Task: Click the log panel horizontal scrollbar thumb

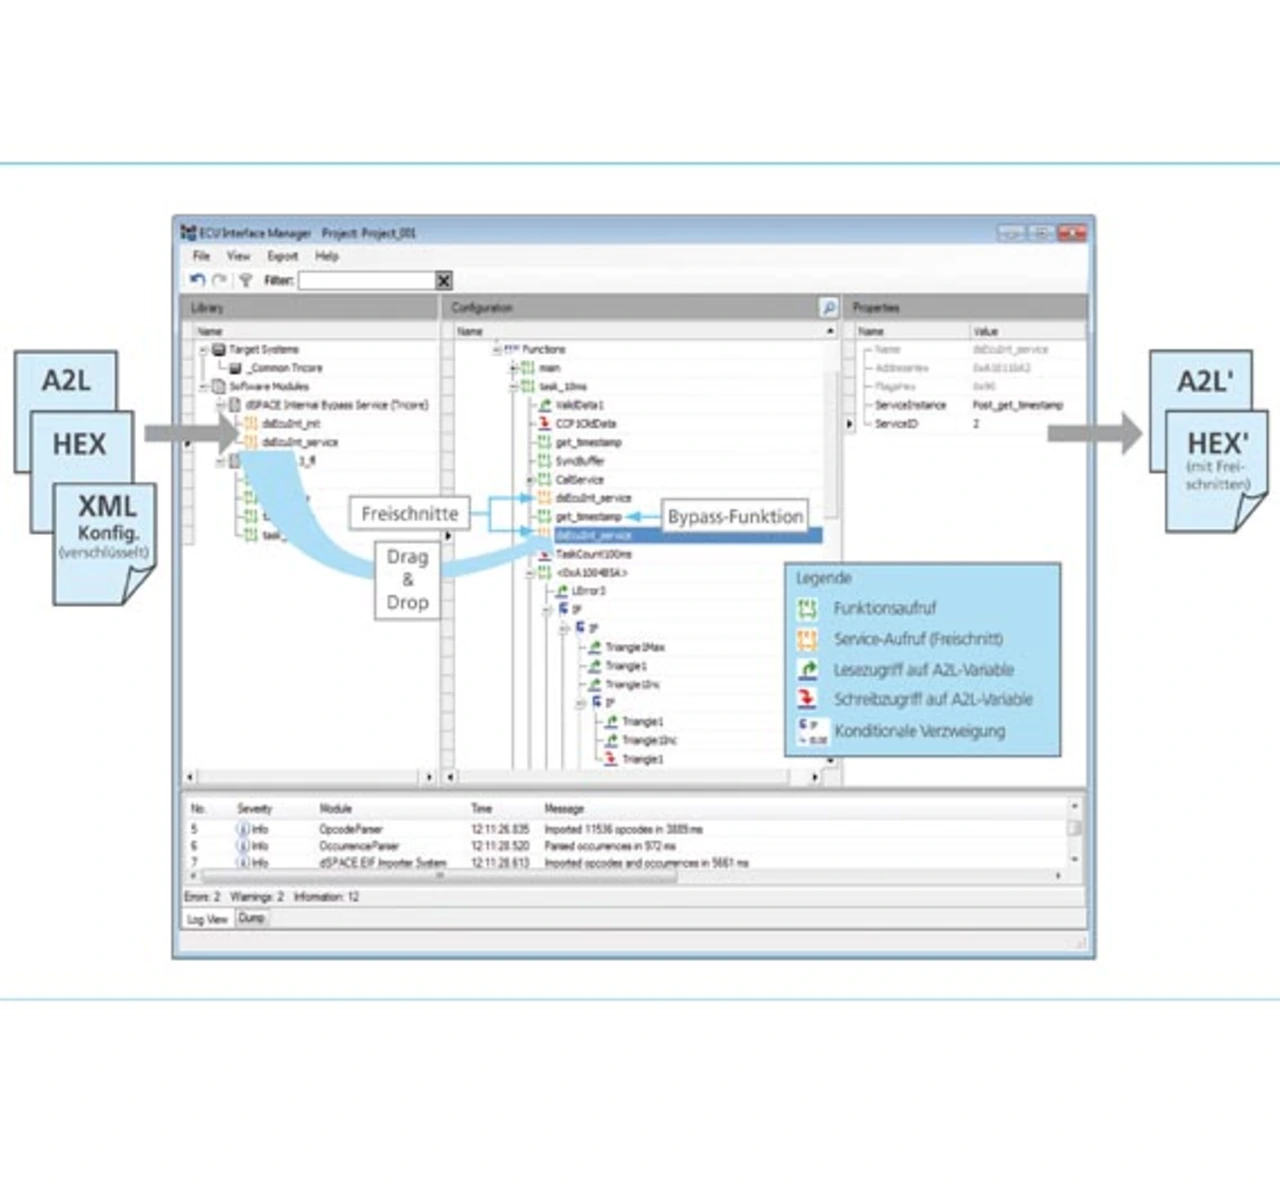Action: point(438,876)
